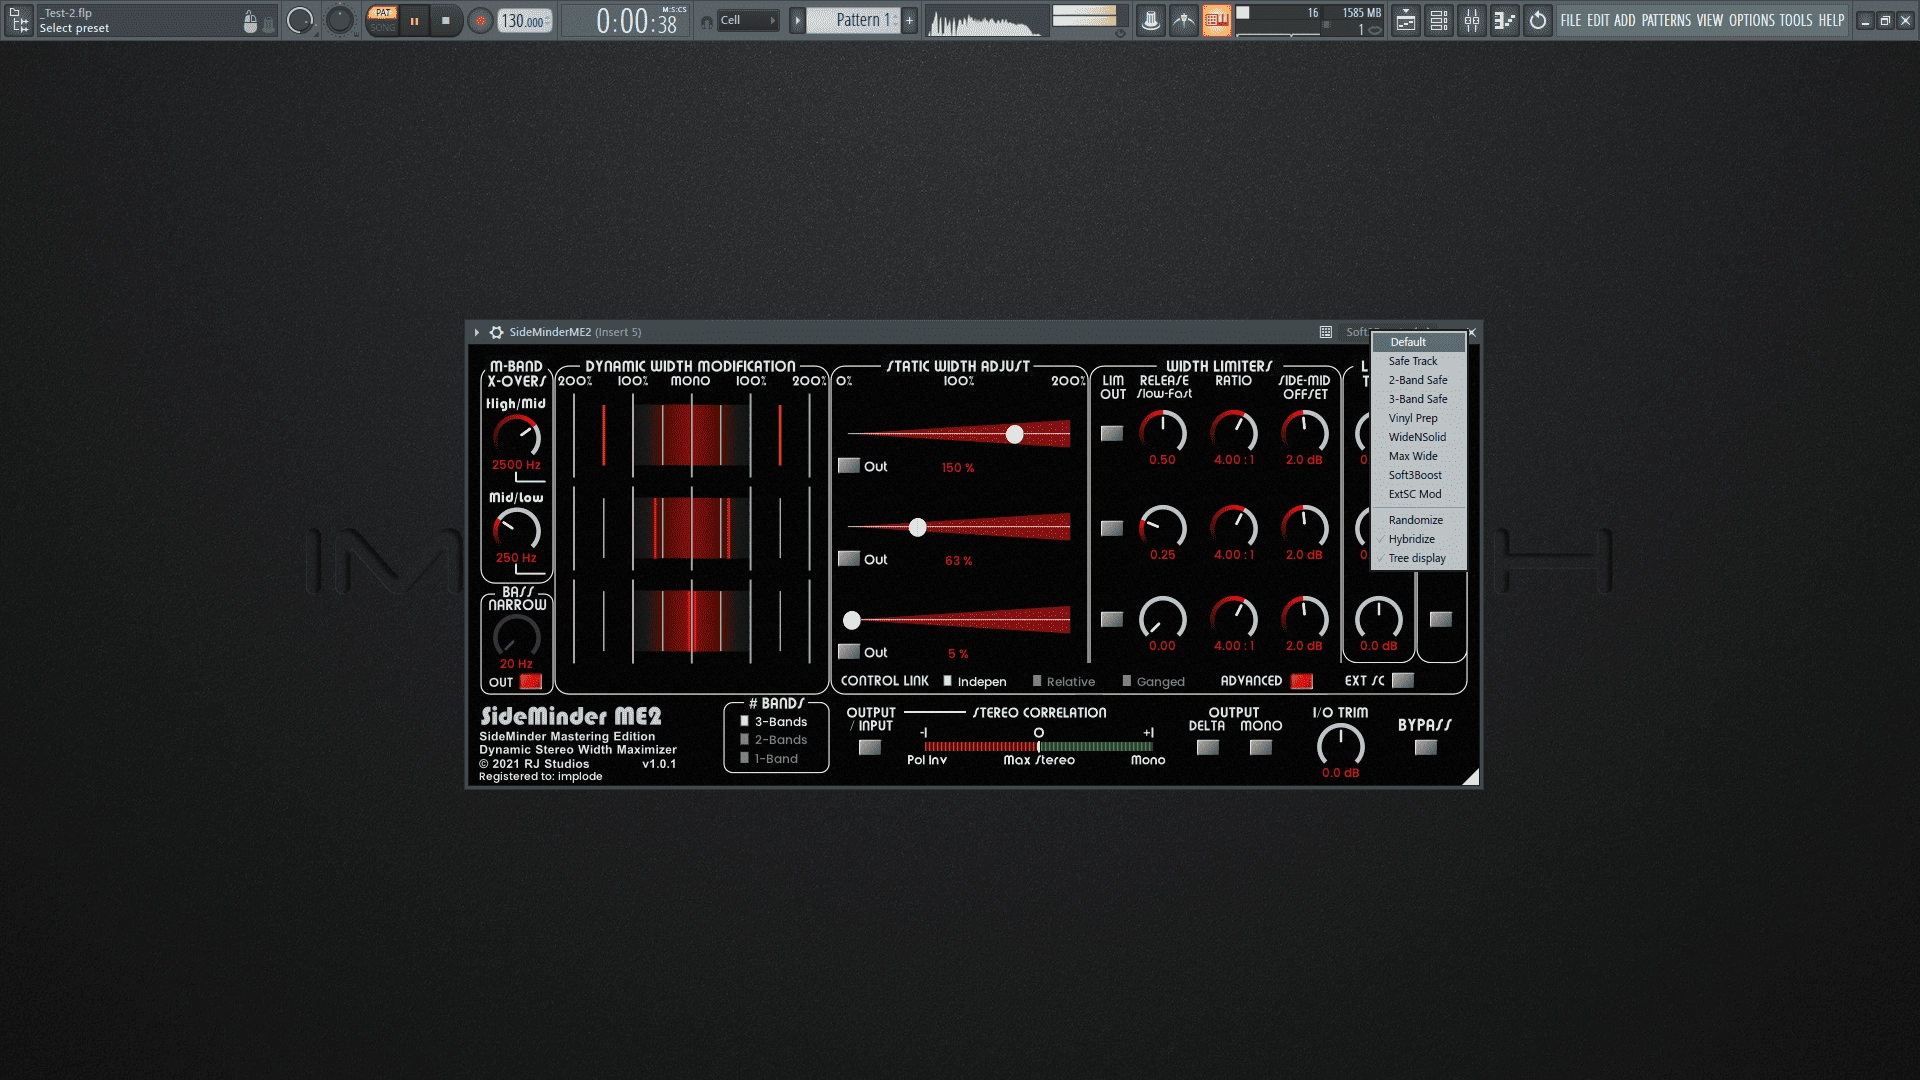Open the TOOLS menu
This screenshot has width=1920, height=1080.
1796,20
